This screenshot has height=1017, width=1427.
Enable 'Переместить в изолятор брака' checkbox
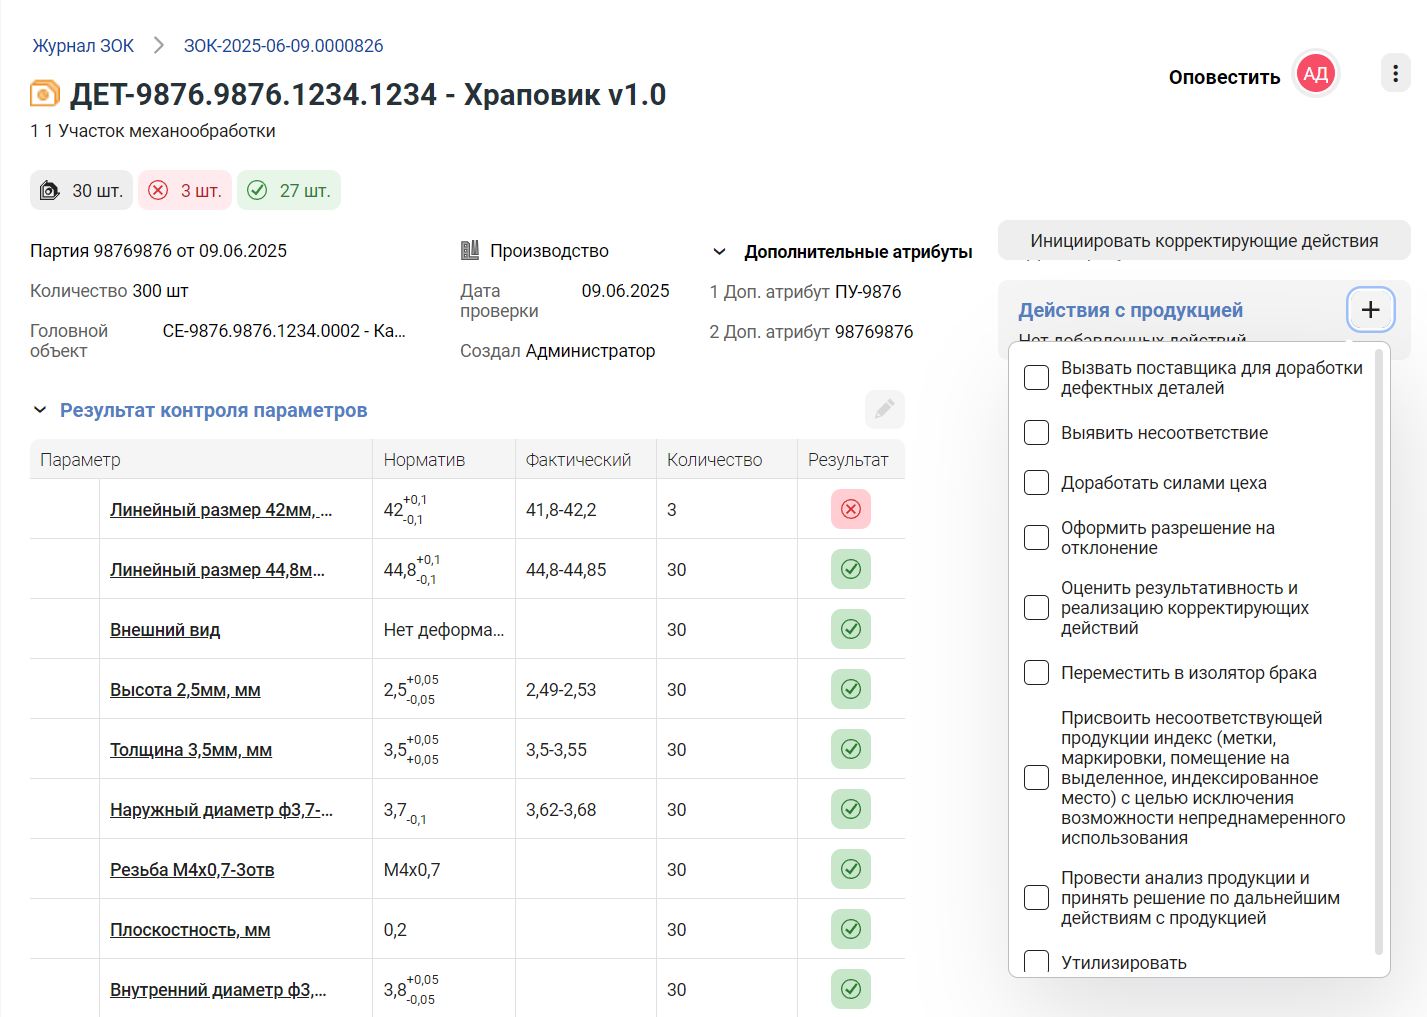(1036, 673)
